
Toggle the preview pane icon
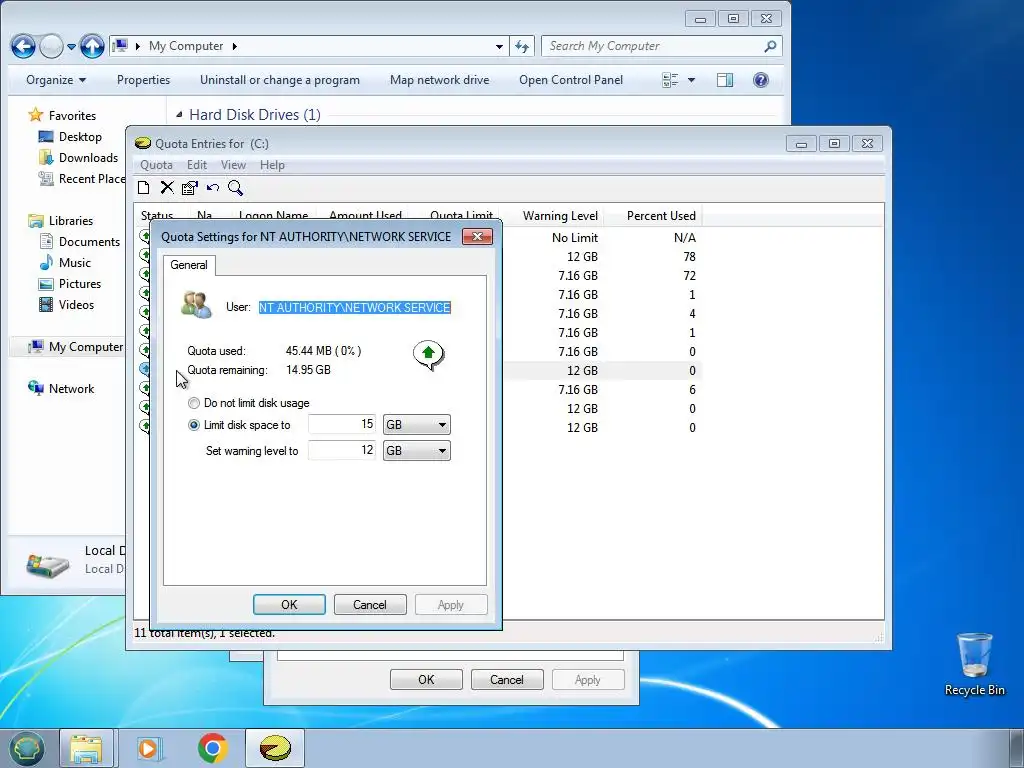coord(725,80)
